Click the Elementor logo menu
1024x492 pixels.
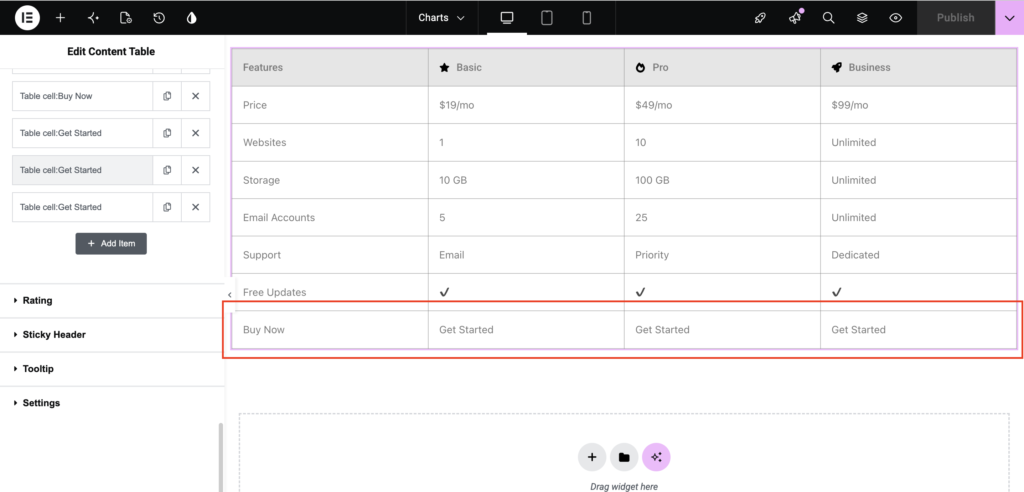click(27, 18)
